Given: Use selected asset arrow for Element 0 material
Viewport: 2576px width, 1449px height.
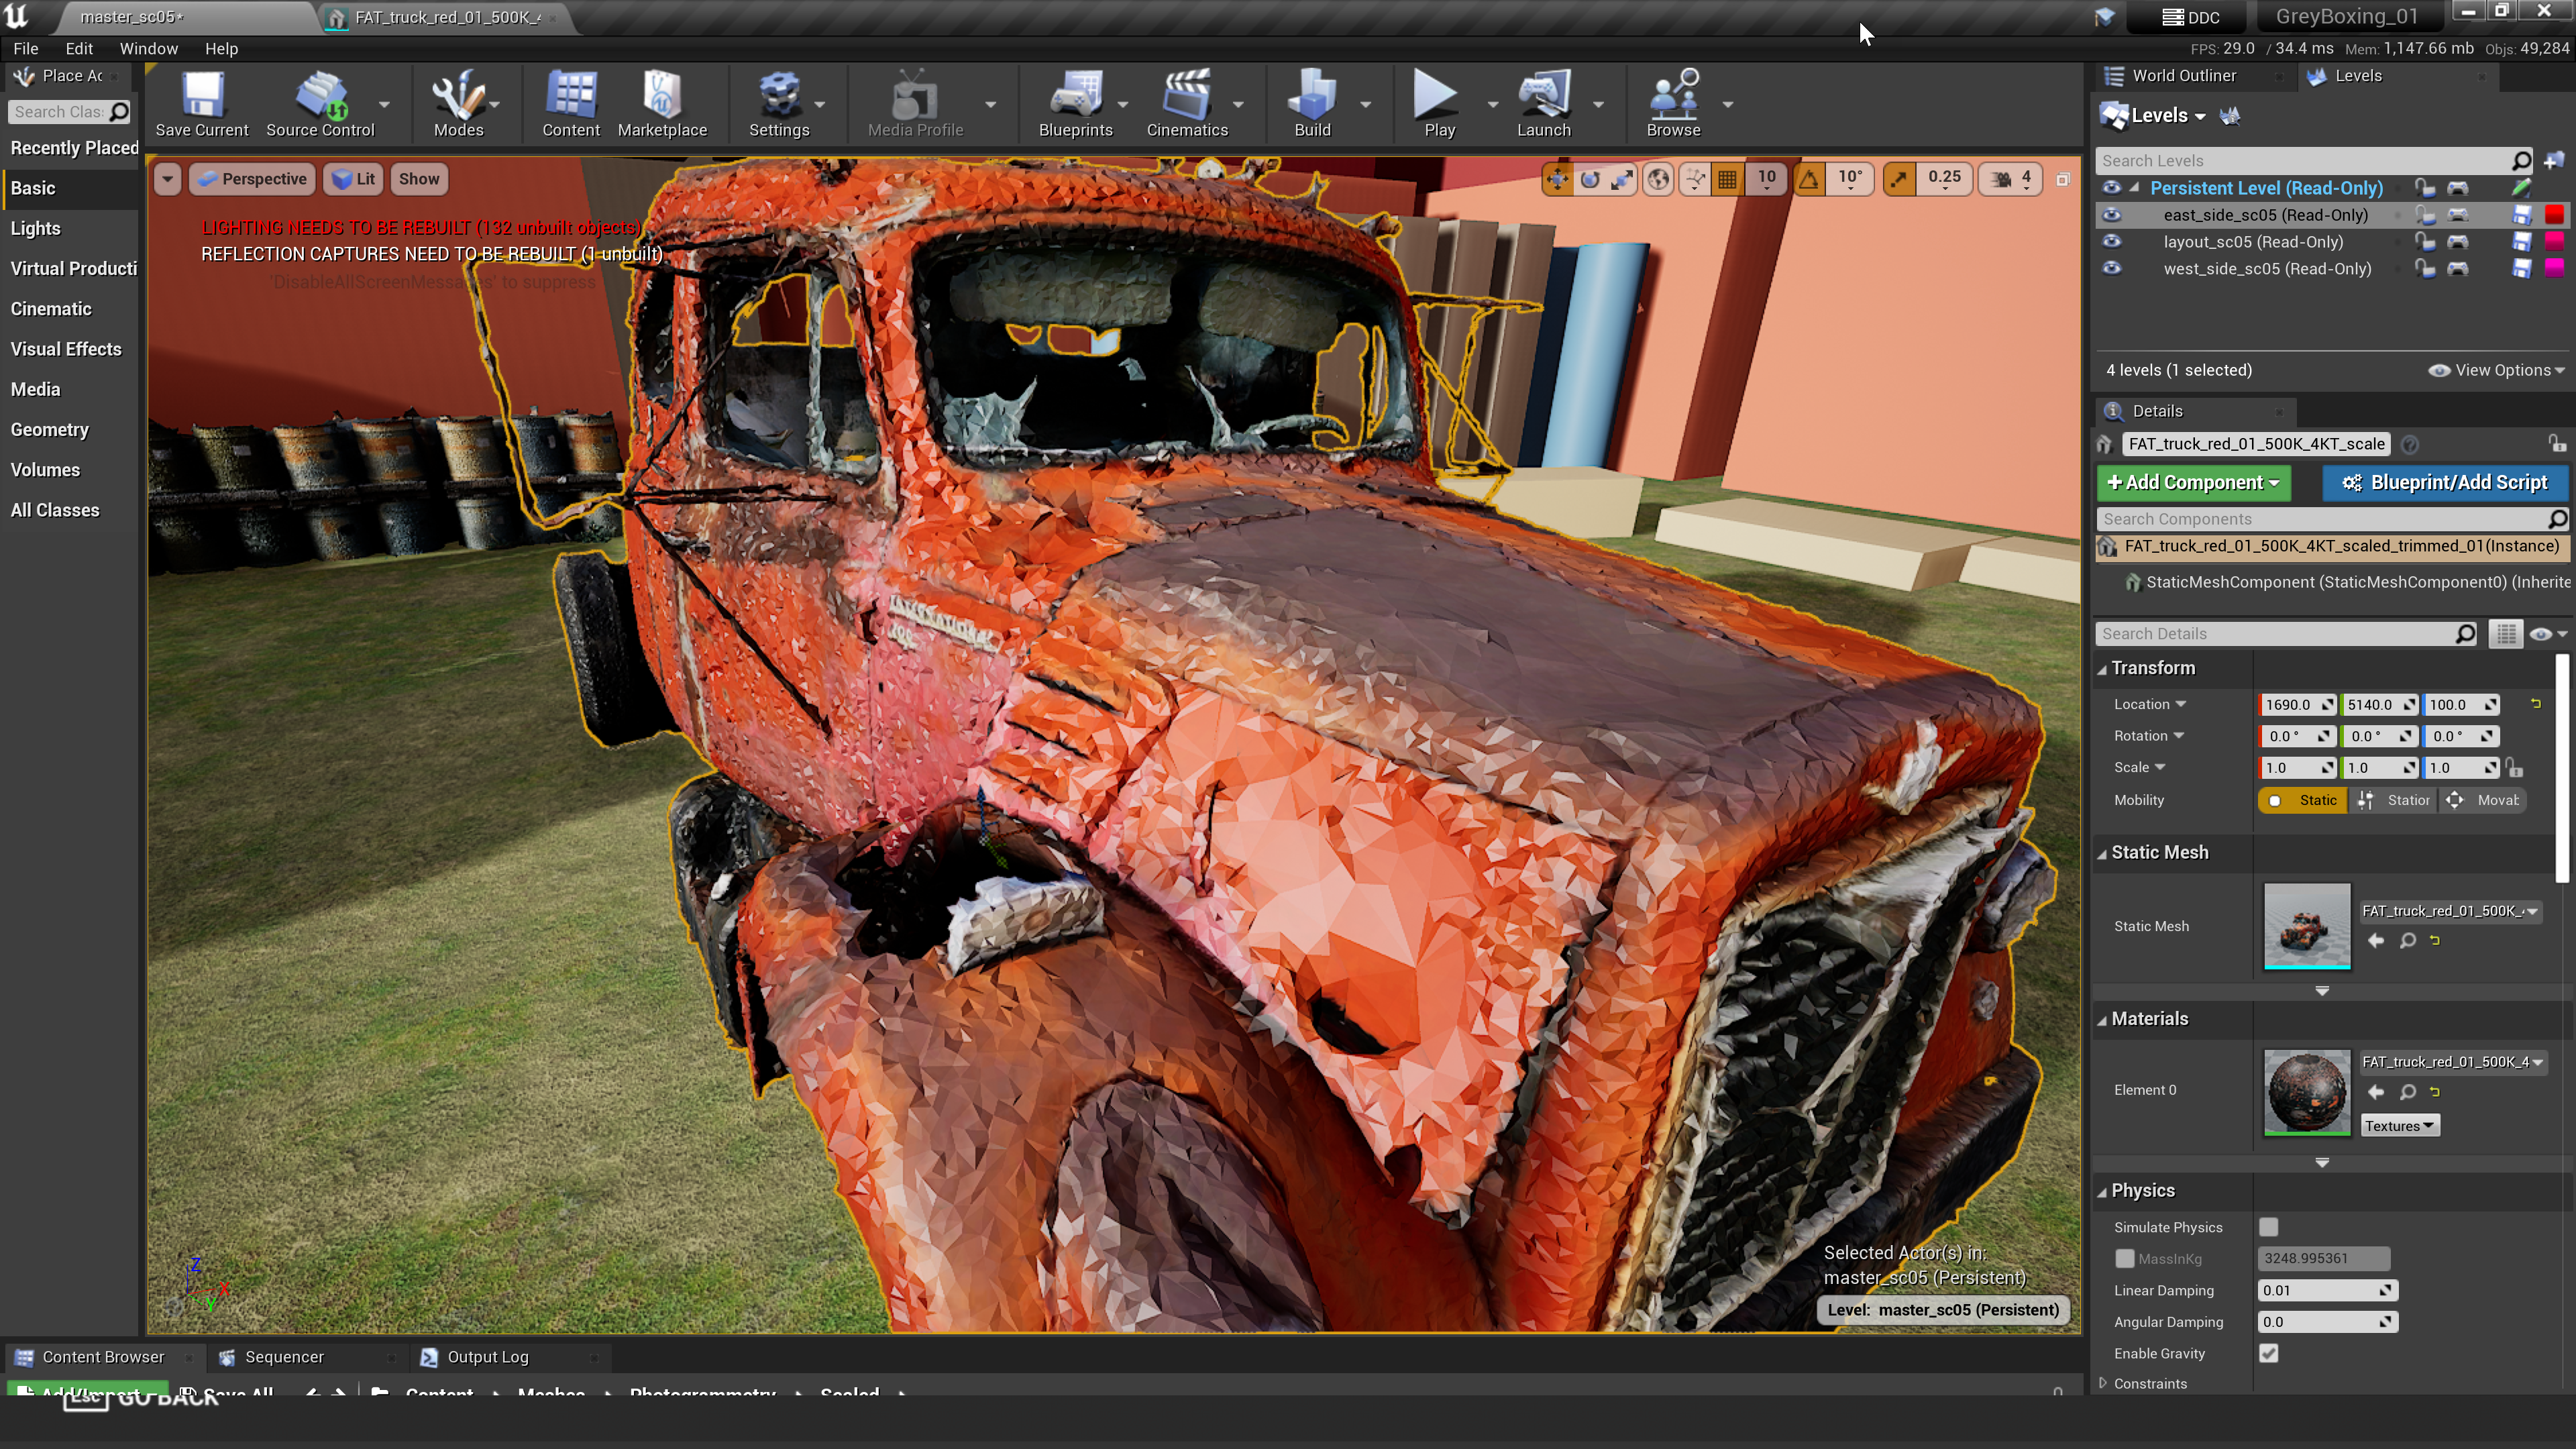Looking at the screenshot, I should pyautogui.click(x=2376, y=1092).
